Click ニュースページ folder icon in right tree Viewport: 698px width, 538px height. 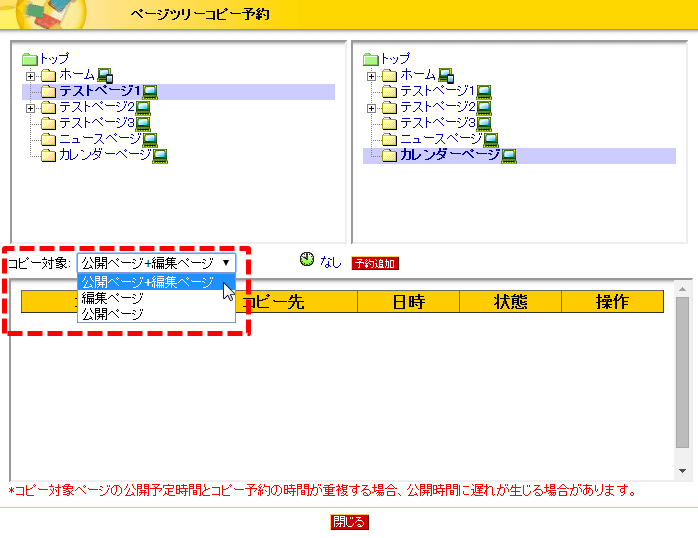[390, 140]
